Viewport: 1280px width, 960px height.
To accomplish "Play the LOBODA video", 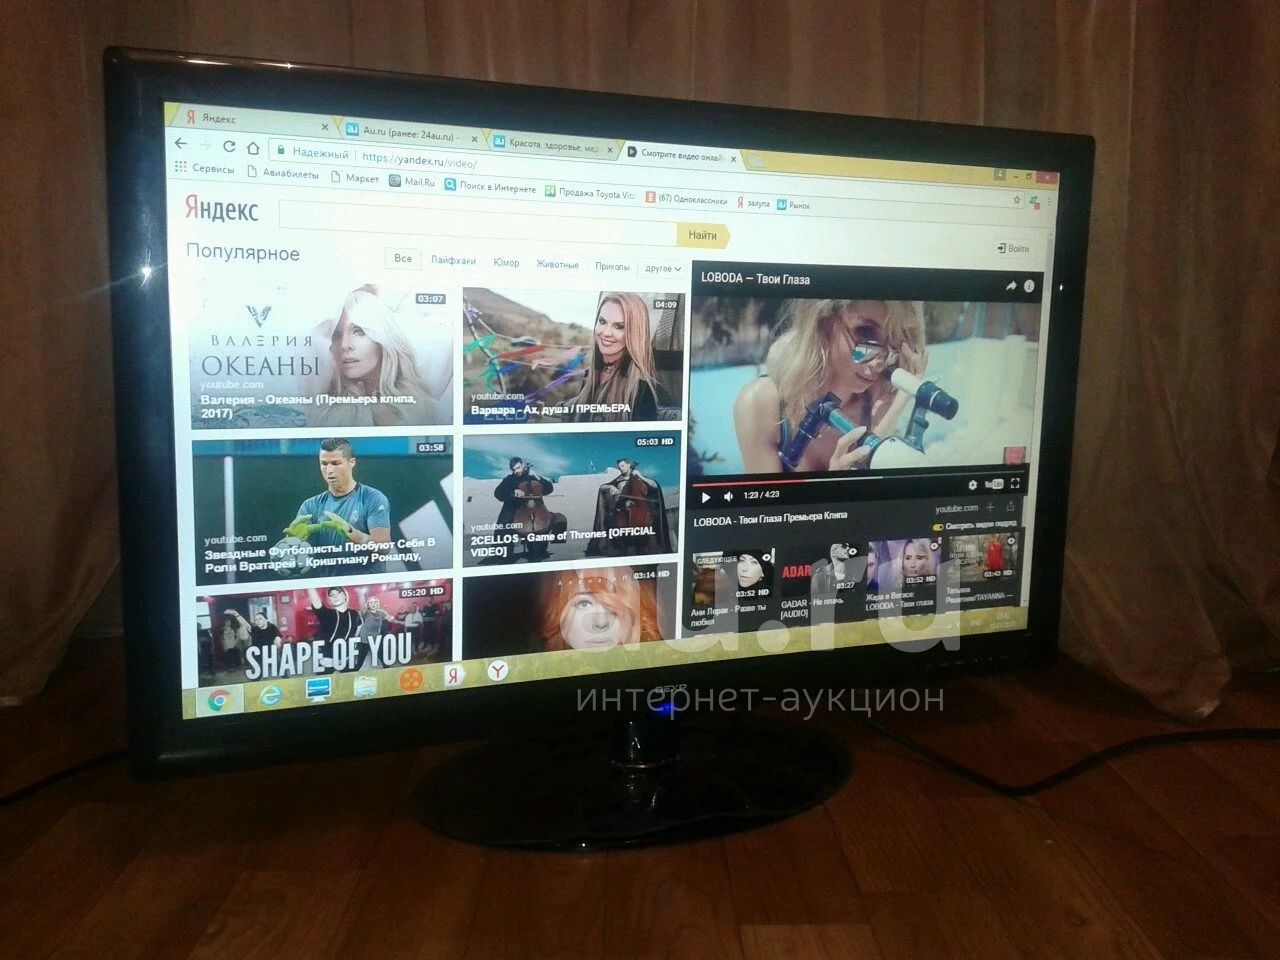I will pyautogui.click(x=705, y=496).
